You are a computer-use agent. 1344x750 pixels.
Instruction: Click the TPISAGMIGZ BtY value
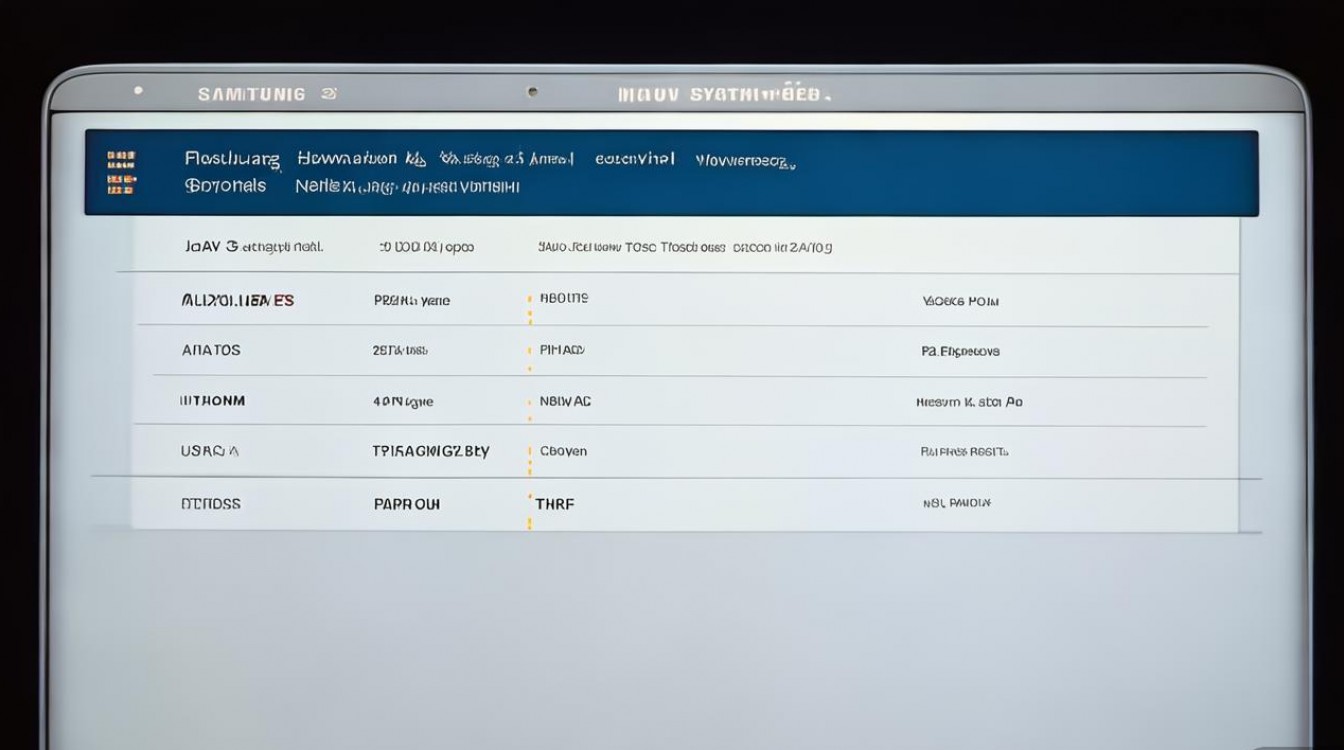[430, 451]
